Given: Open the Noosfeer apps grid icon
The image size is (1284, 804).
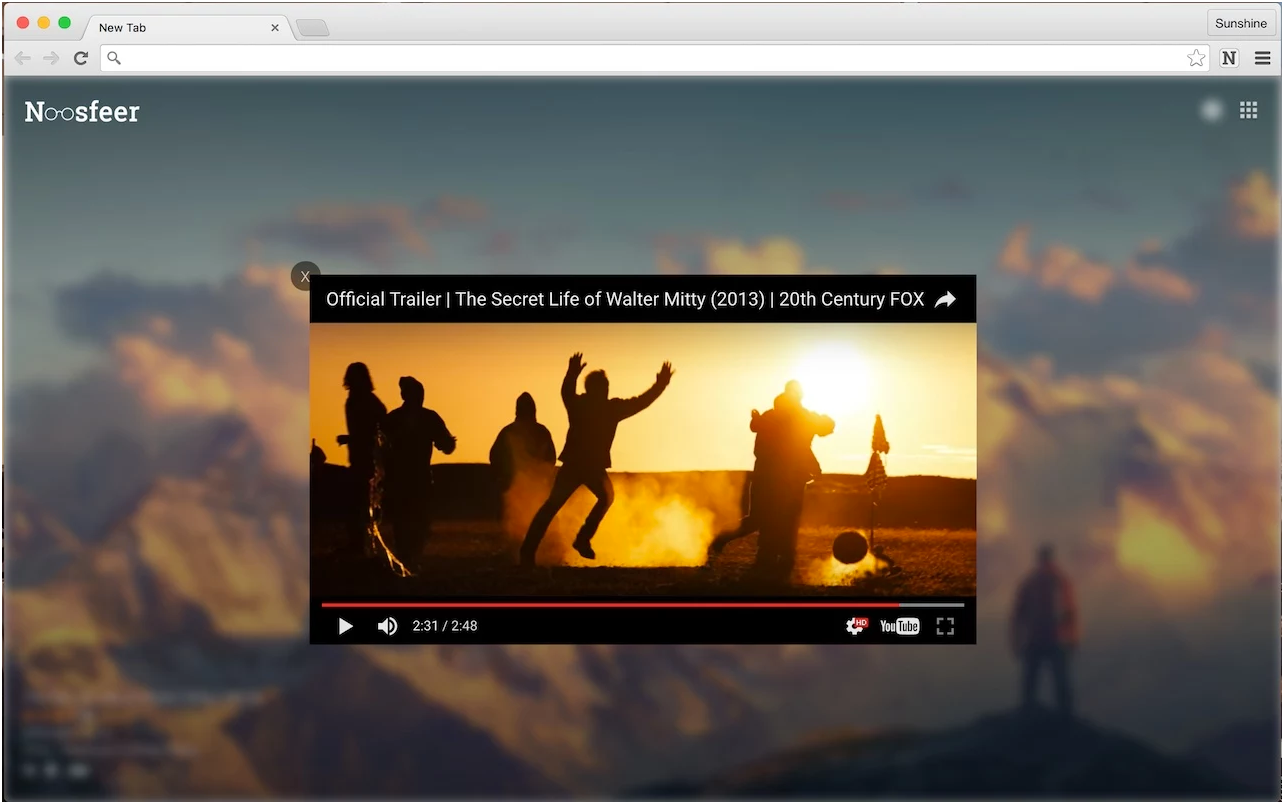Looking at the screenshot, I should tap(1248, 110).
